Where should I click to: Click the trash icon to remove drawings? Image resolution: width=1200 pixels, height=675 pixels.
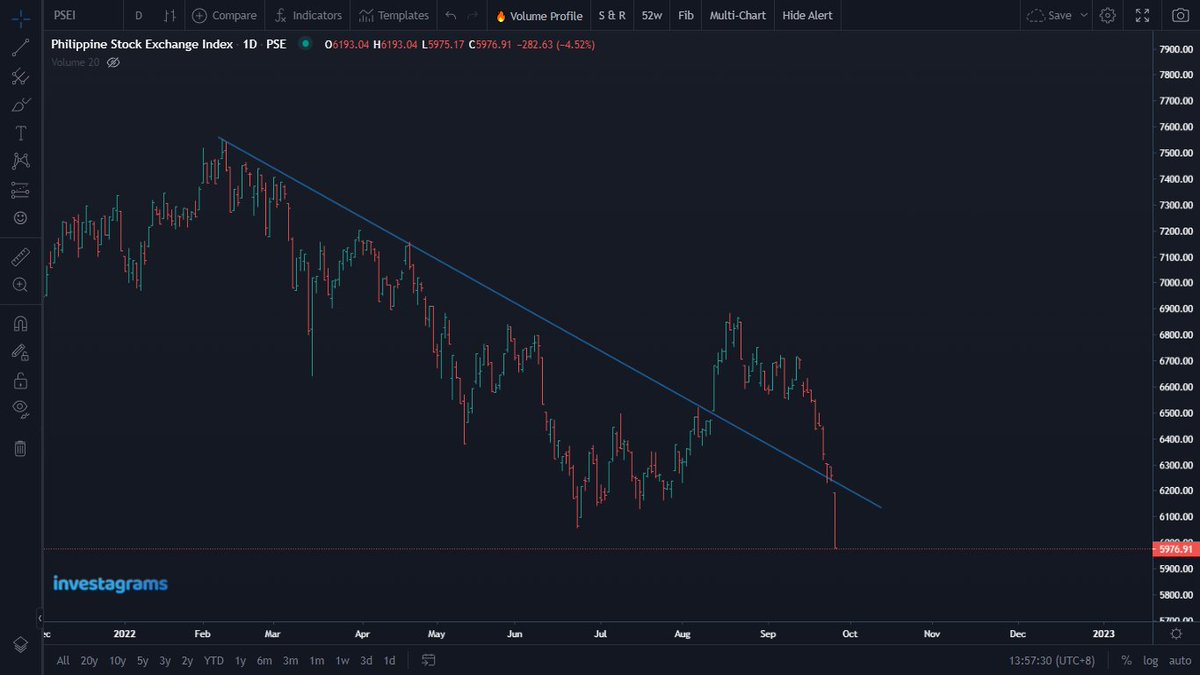tap(20, 447)
